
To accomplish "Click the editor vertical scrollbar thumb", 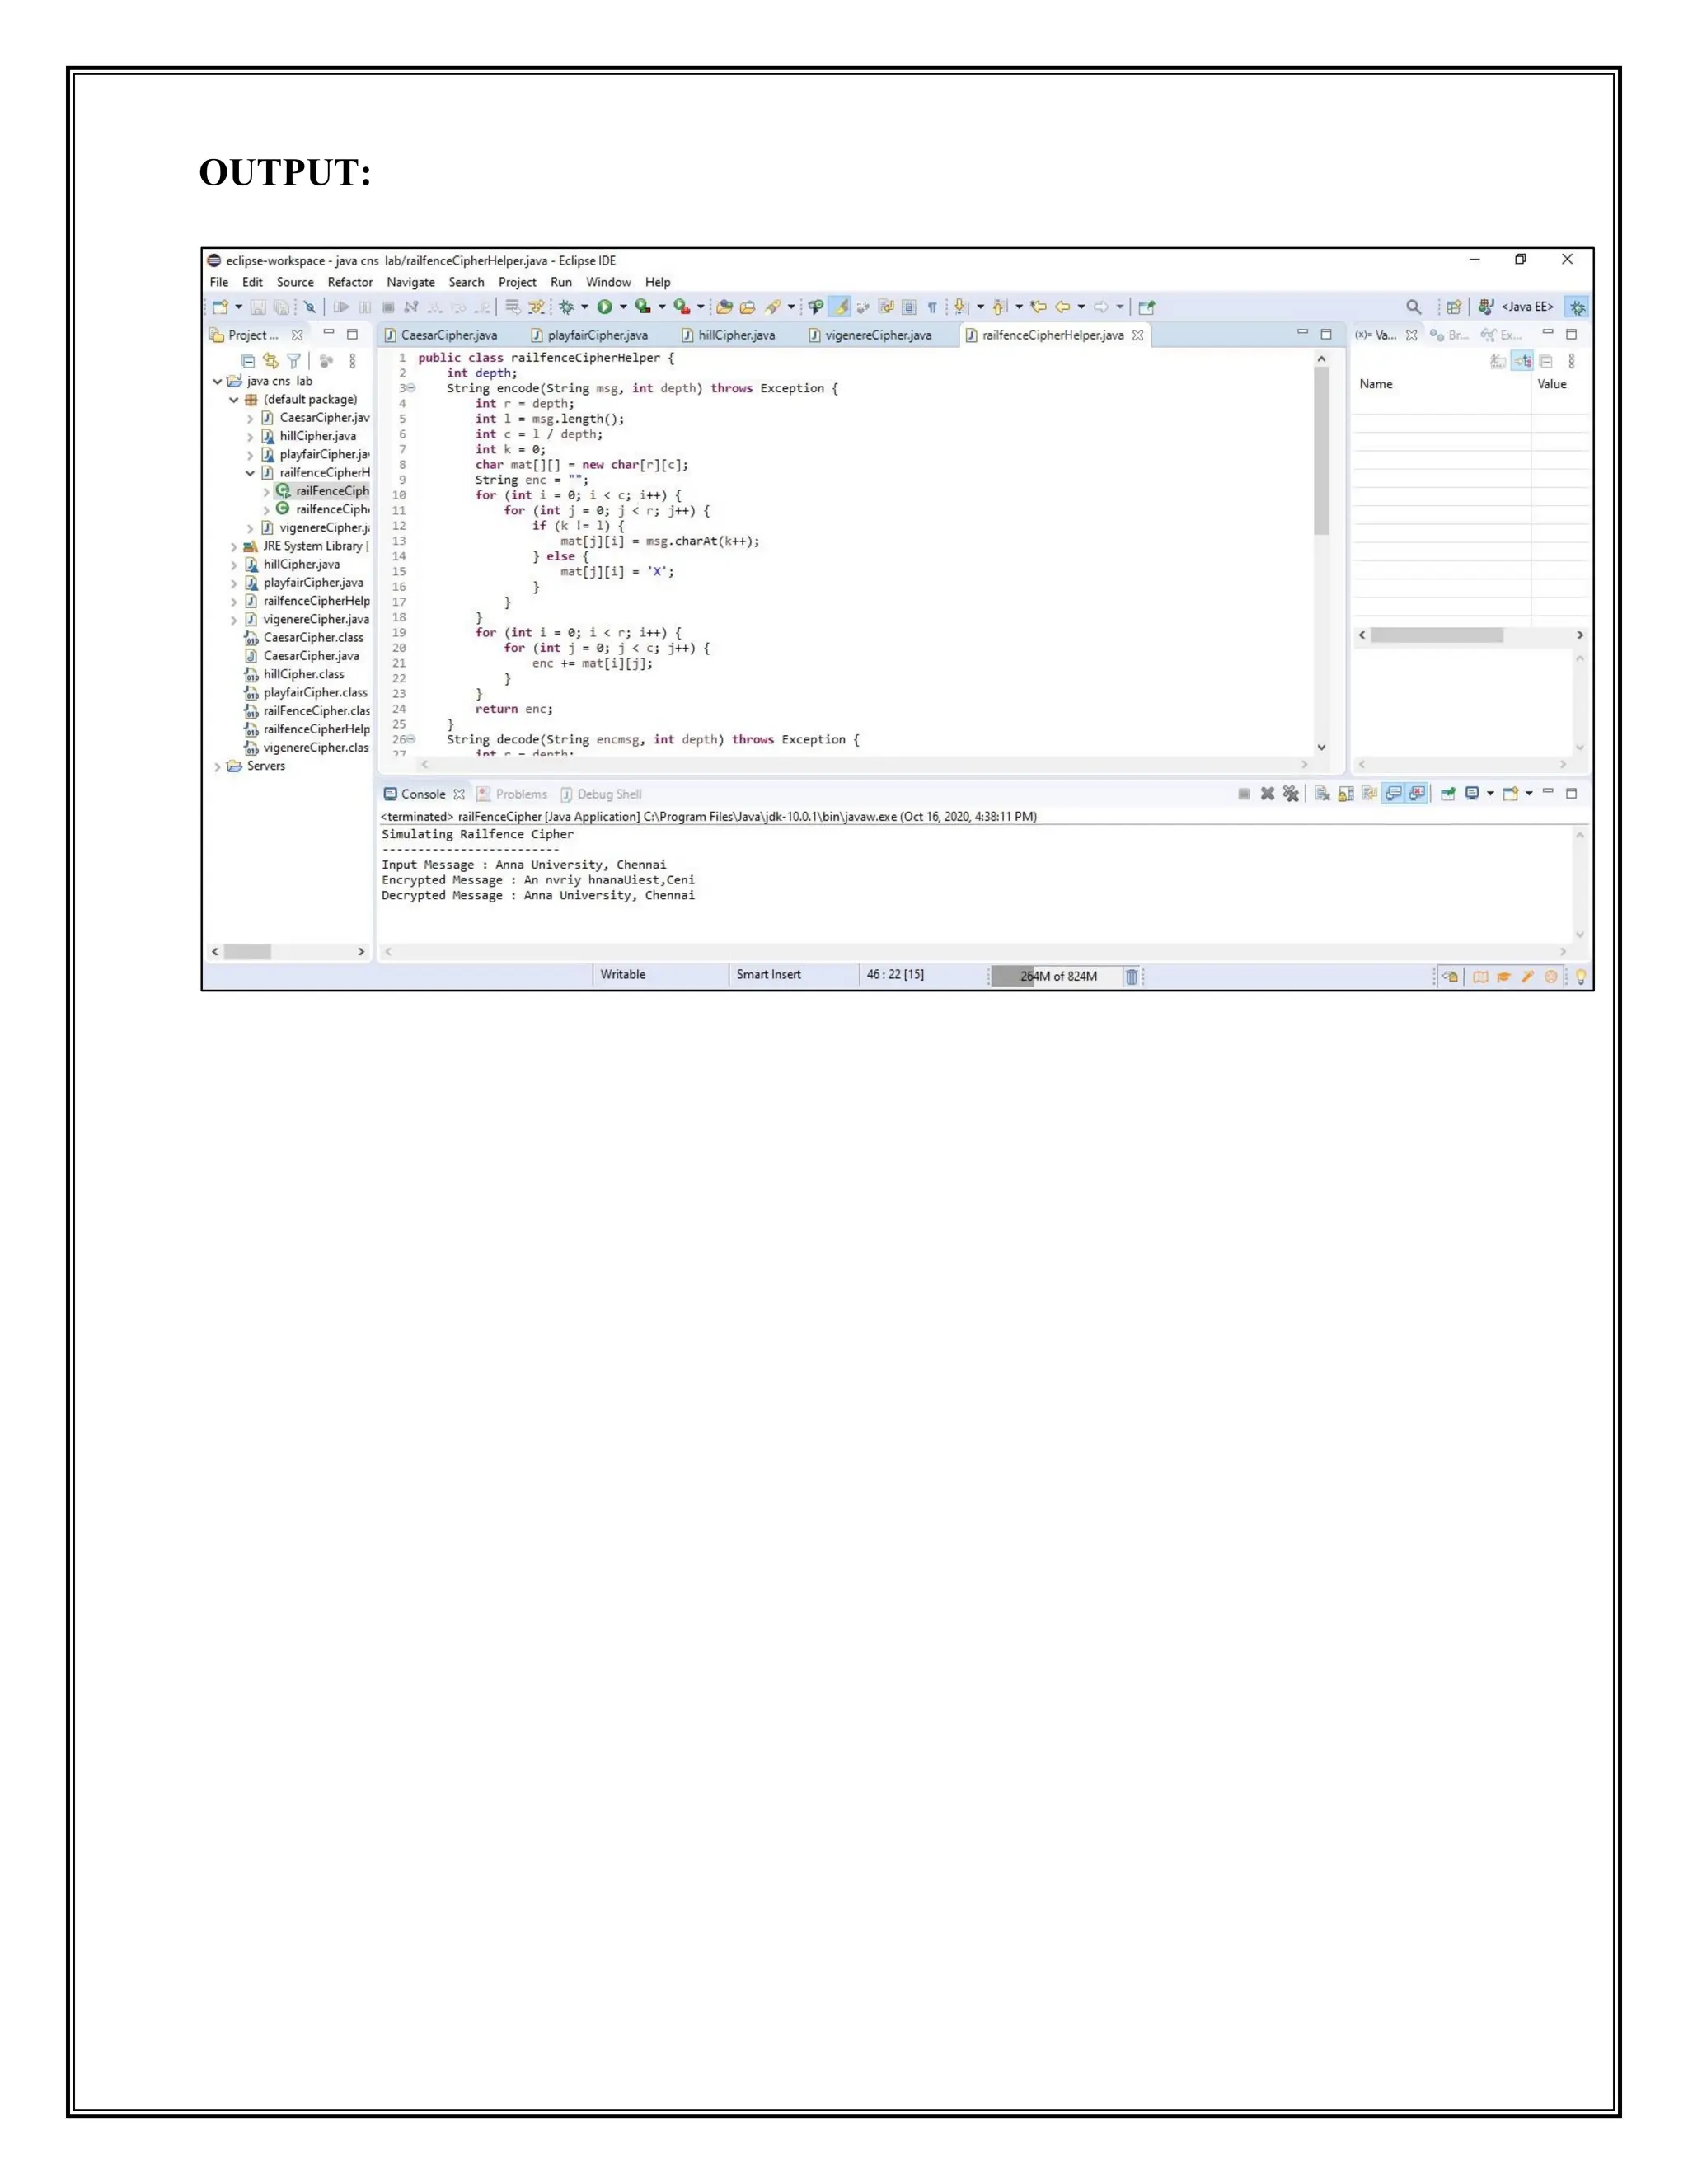I will click(x=1321, y=450).
